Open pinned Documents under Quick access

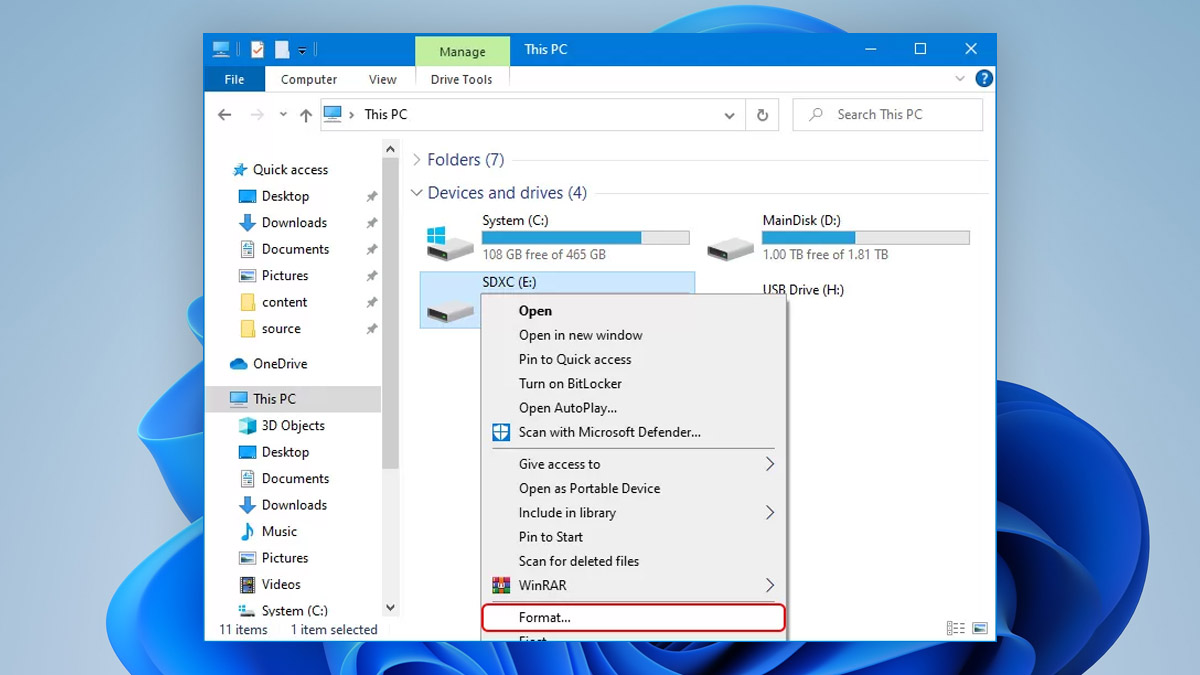coord(295,249)
